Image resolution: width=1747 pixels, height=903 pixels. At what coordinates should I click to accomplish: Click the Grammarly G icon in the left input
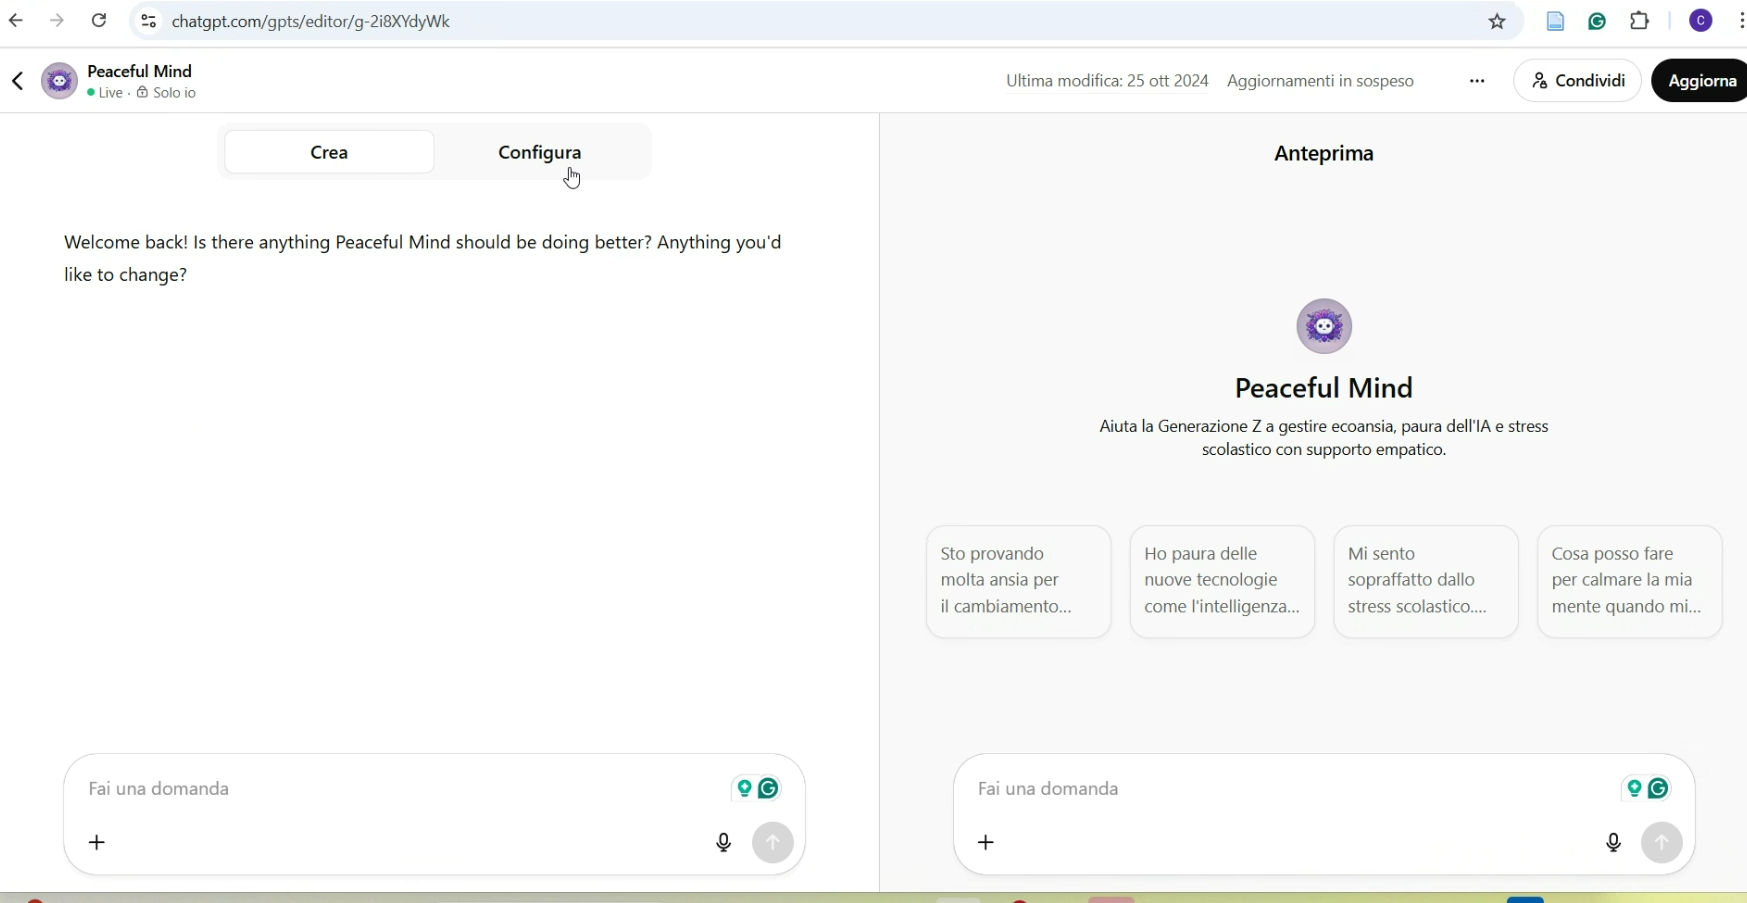(768, 789)
